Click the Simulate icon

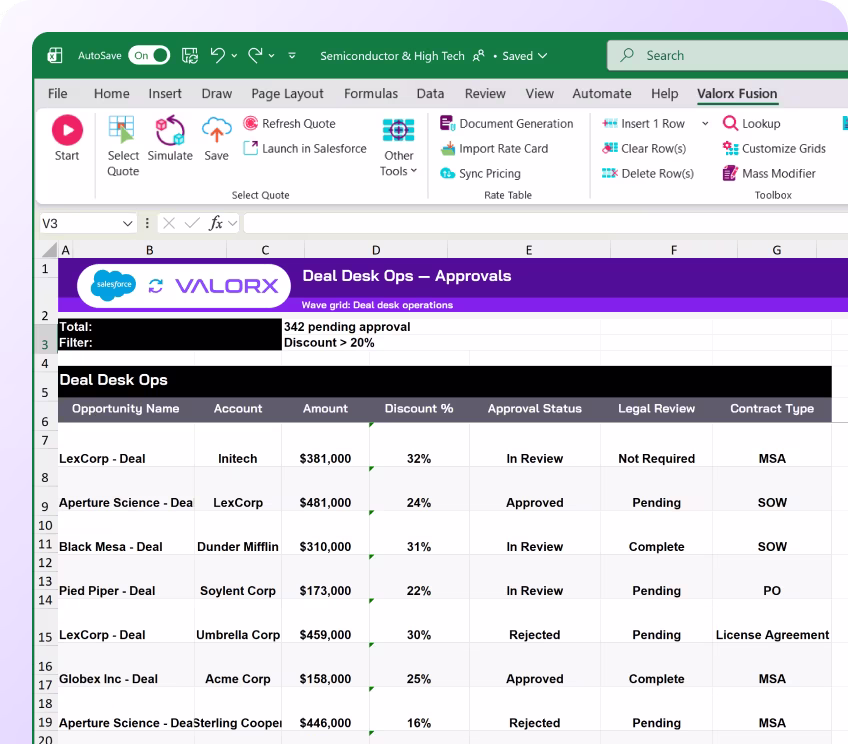[x=170, y=130]
